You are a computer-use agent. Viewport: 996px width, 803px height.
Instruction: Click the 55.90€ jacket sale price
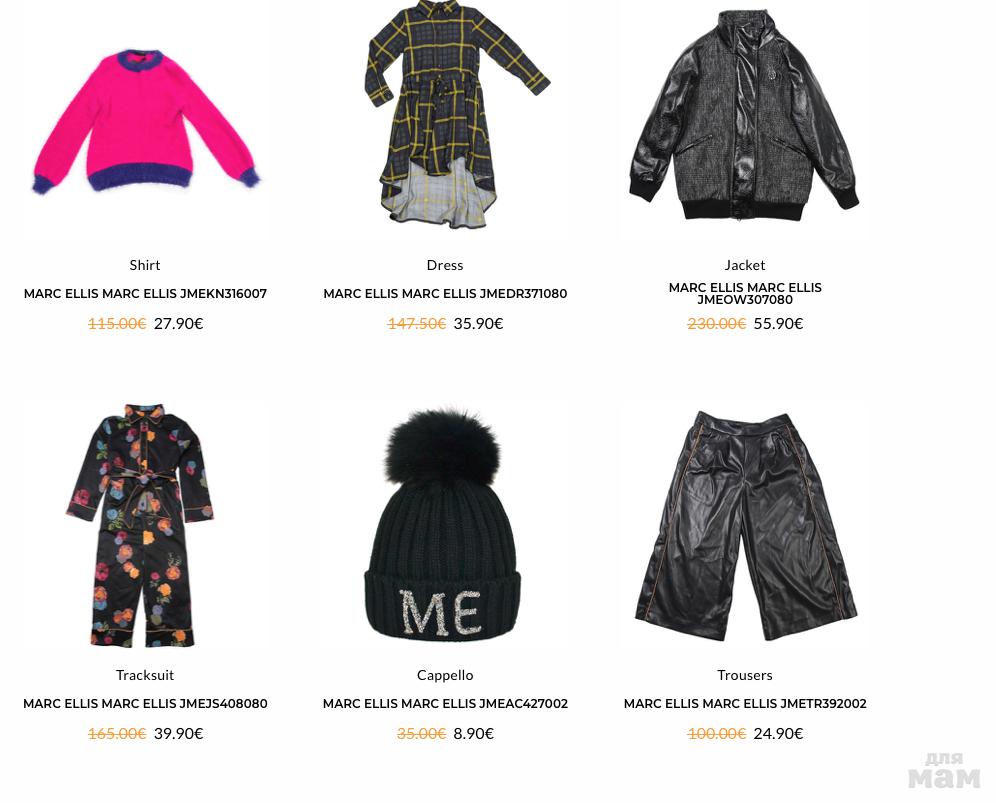coord(778,323)
